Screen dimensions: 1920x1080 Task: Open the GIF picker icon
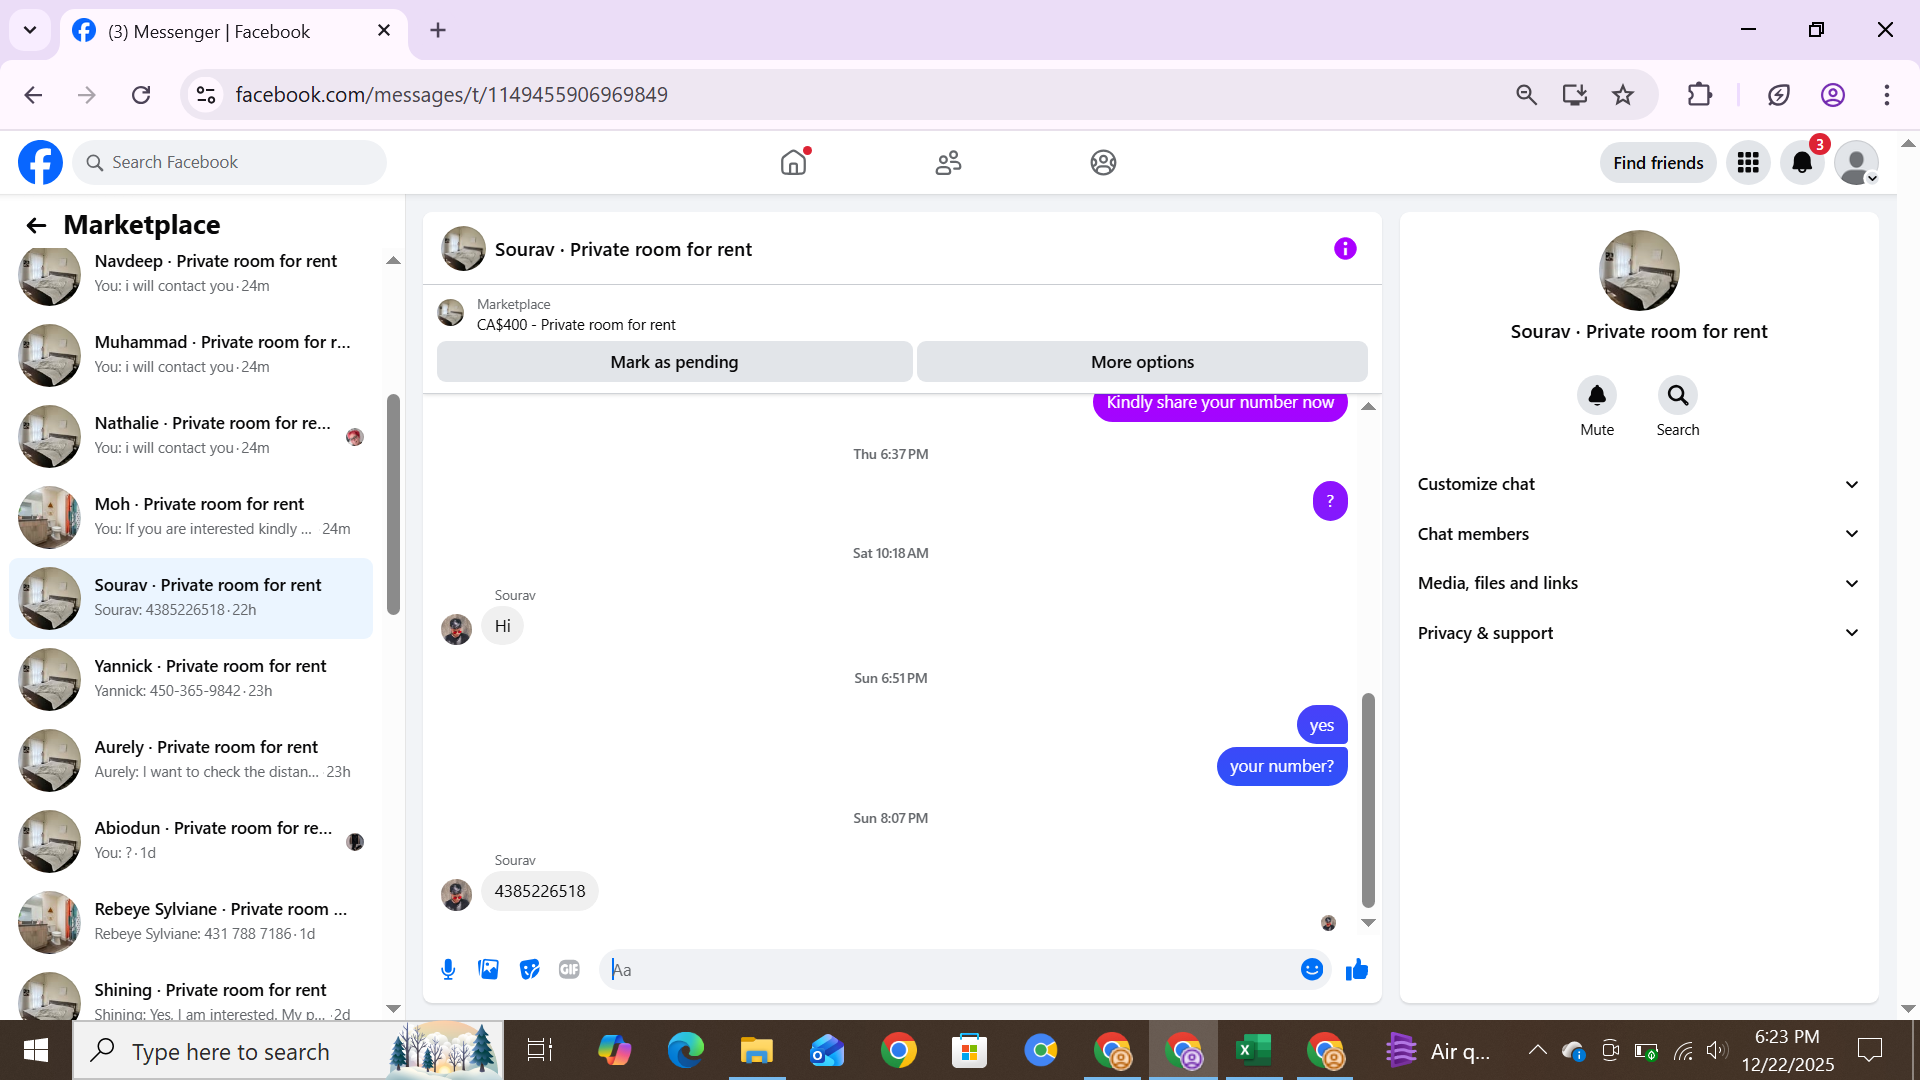pyautogui.click(x=569, y=969)
